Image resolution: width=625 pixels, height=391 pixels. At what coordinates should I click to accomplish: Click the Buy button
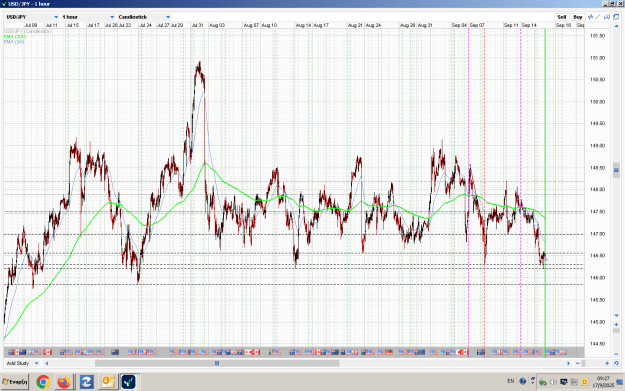coord(578,17)
